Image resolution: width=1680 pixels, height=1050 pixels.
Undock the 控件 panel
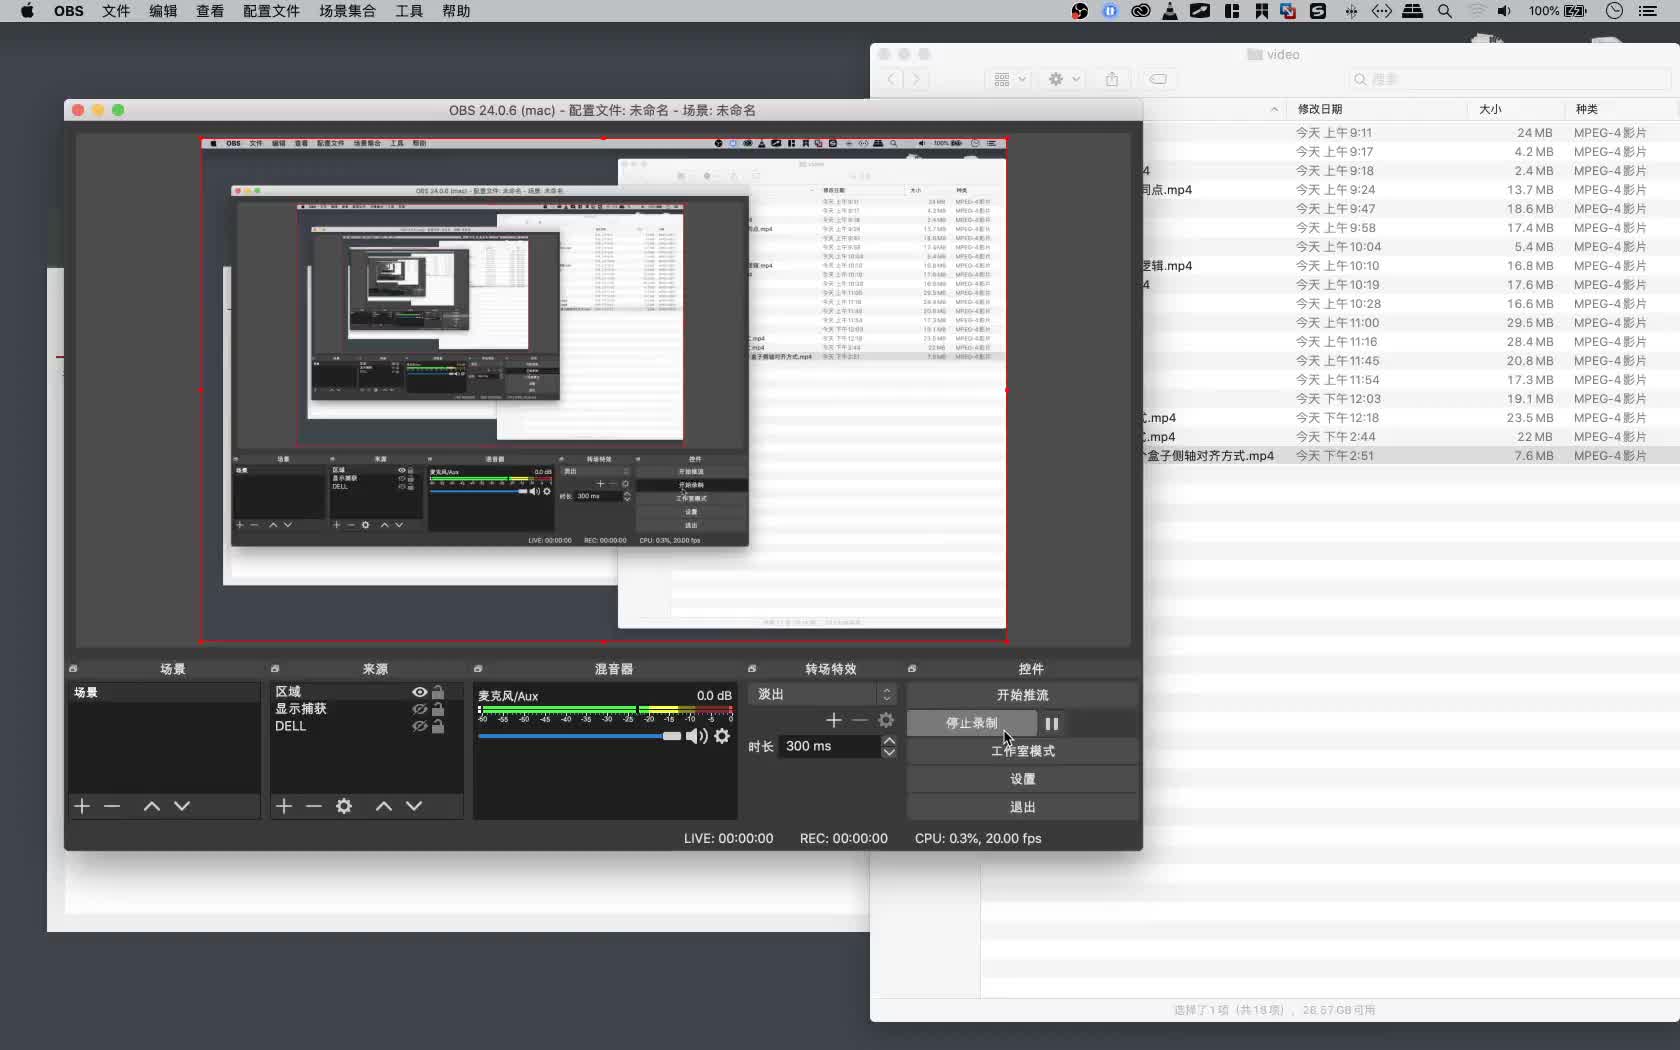pos(912,669)
